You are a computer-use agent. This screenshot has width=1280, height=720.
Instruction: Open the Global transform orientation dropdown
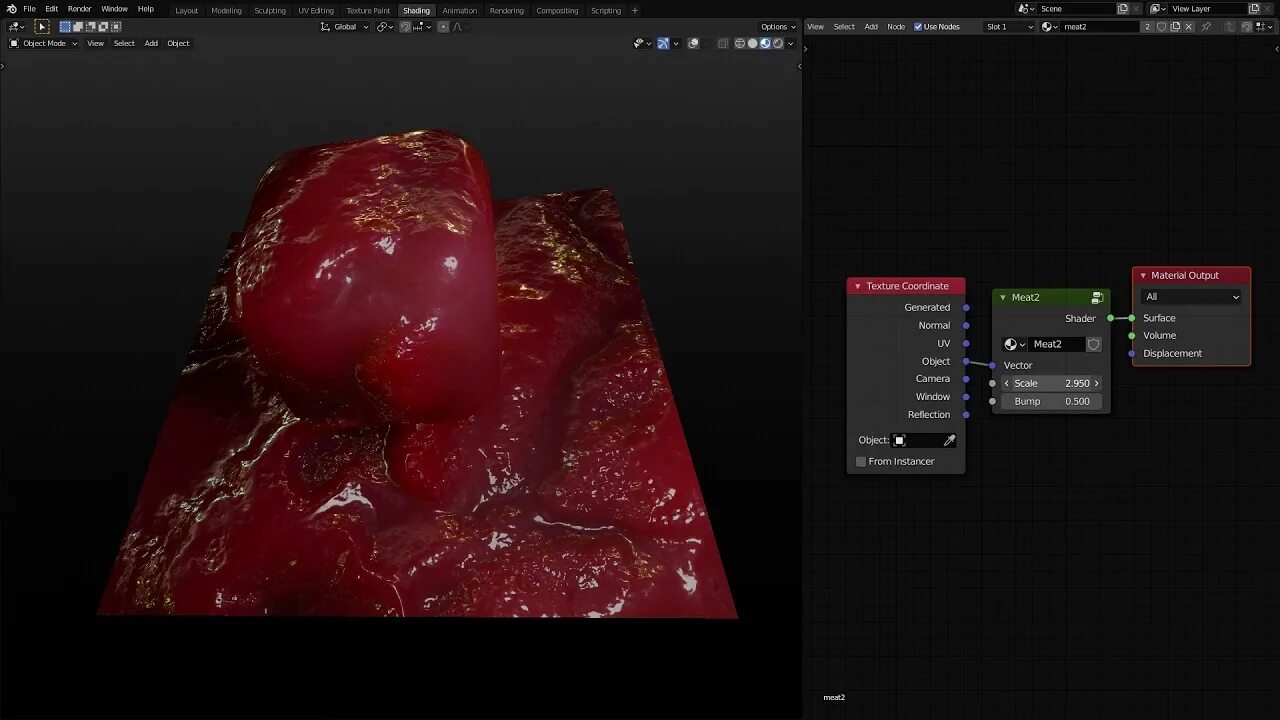tap(345, 27)
